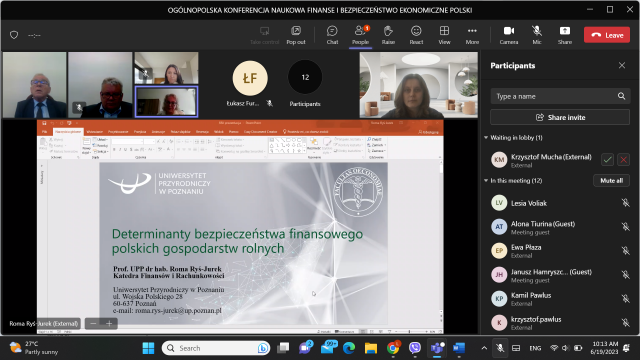640x360 pixels.
Task: Click the tray muted microphone icon
Action: tap(500, 348)
